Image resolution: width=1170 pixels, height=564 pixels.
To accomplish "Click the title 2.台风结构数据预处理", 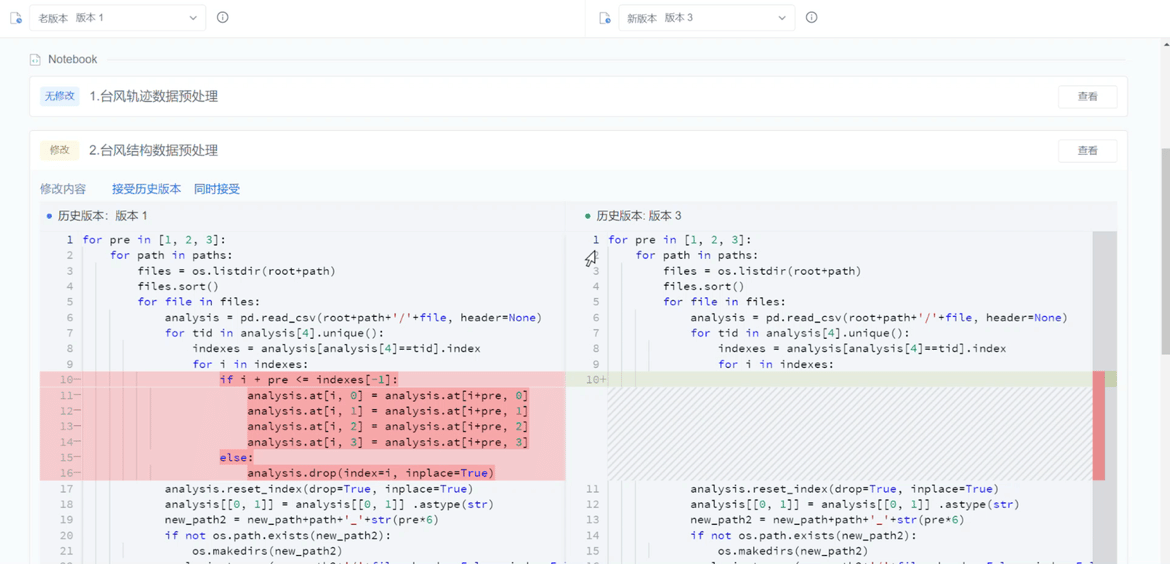I will pos(154,151).
